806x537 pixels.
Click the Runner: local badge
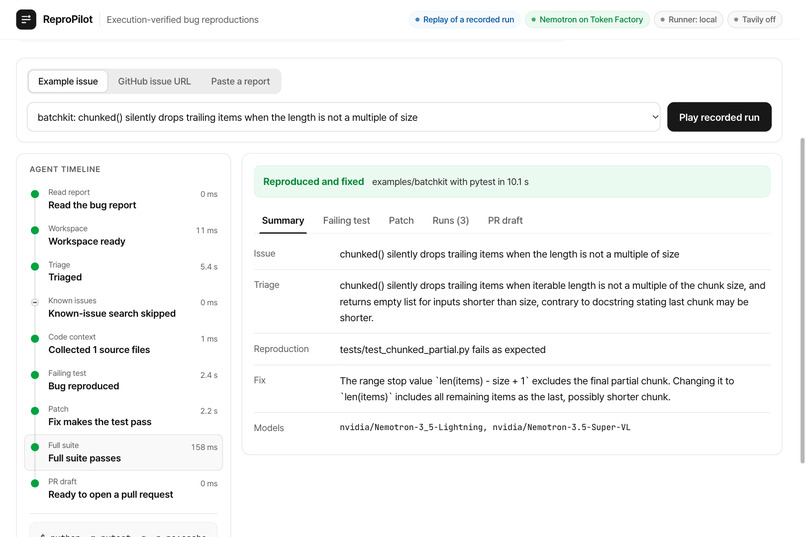point(688,20)
